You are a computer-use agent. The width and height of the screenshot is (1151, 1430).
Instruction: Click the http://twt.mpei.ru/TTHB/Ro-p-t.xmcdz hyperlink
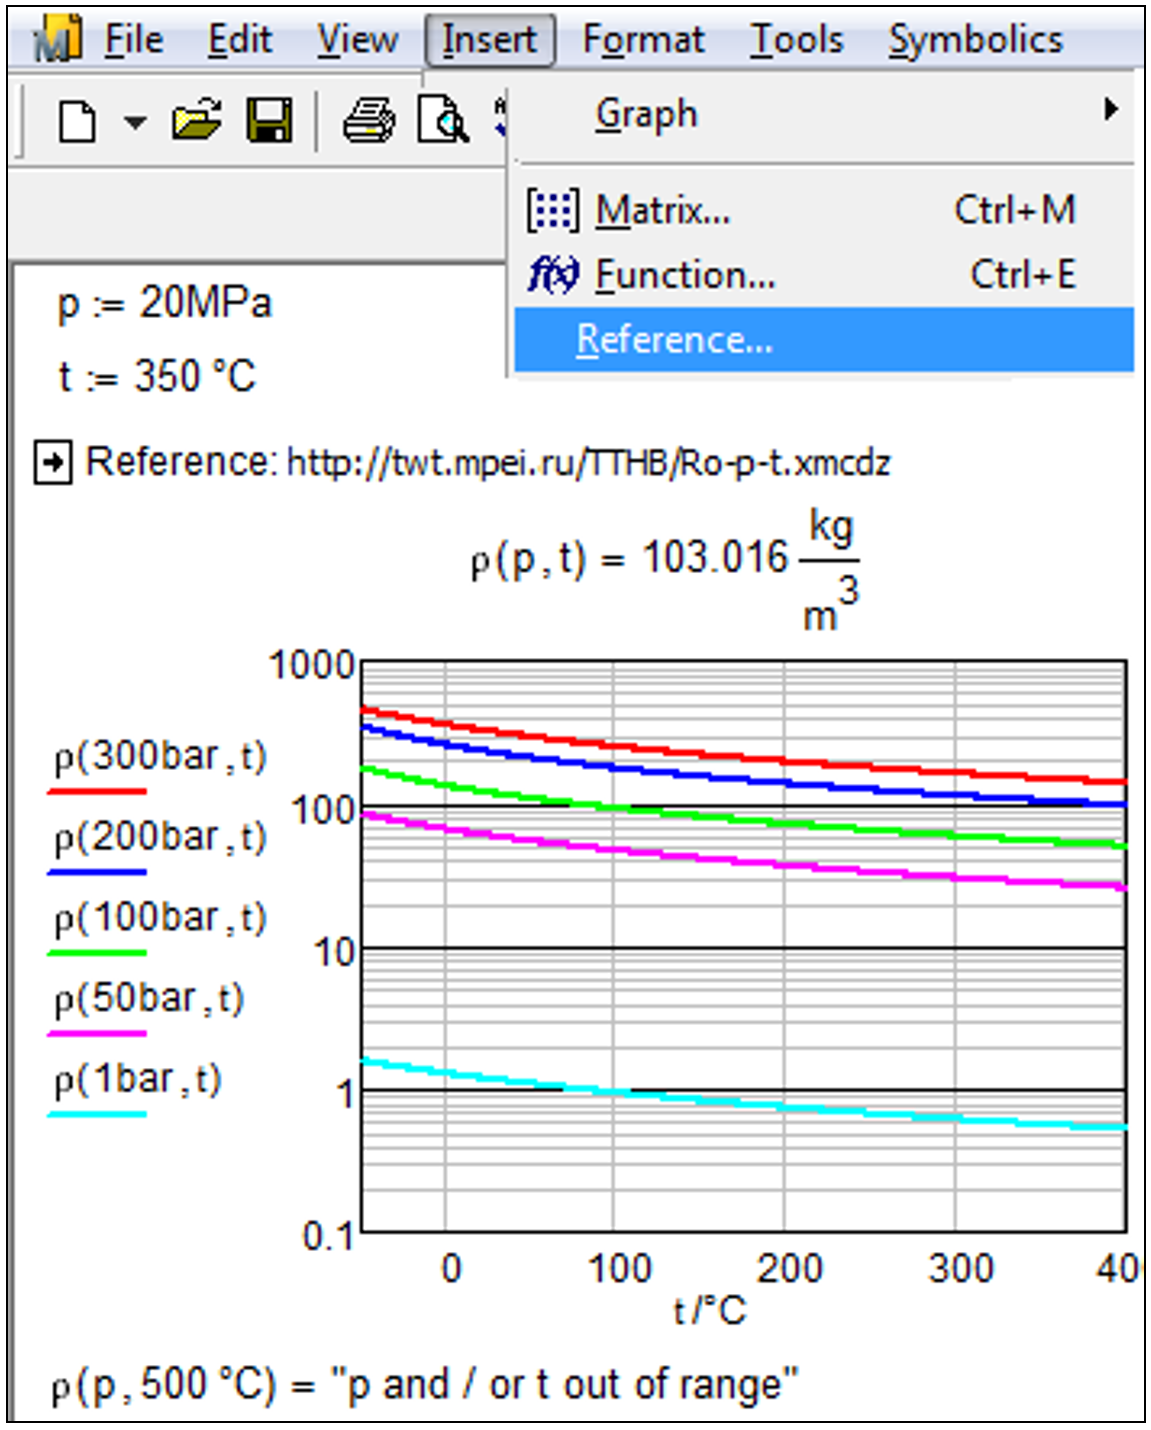590,462
